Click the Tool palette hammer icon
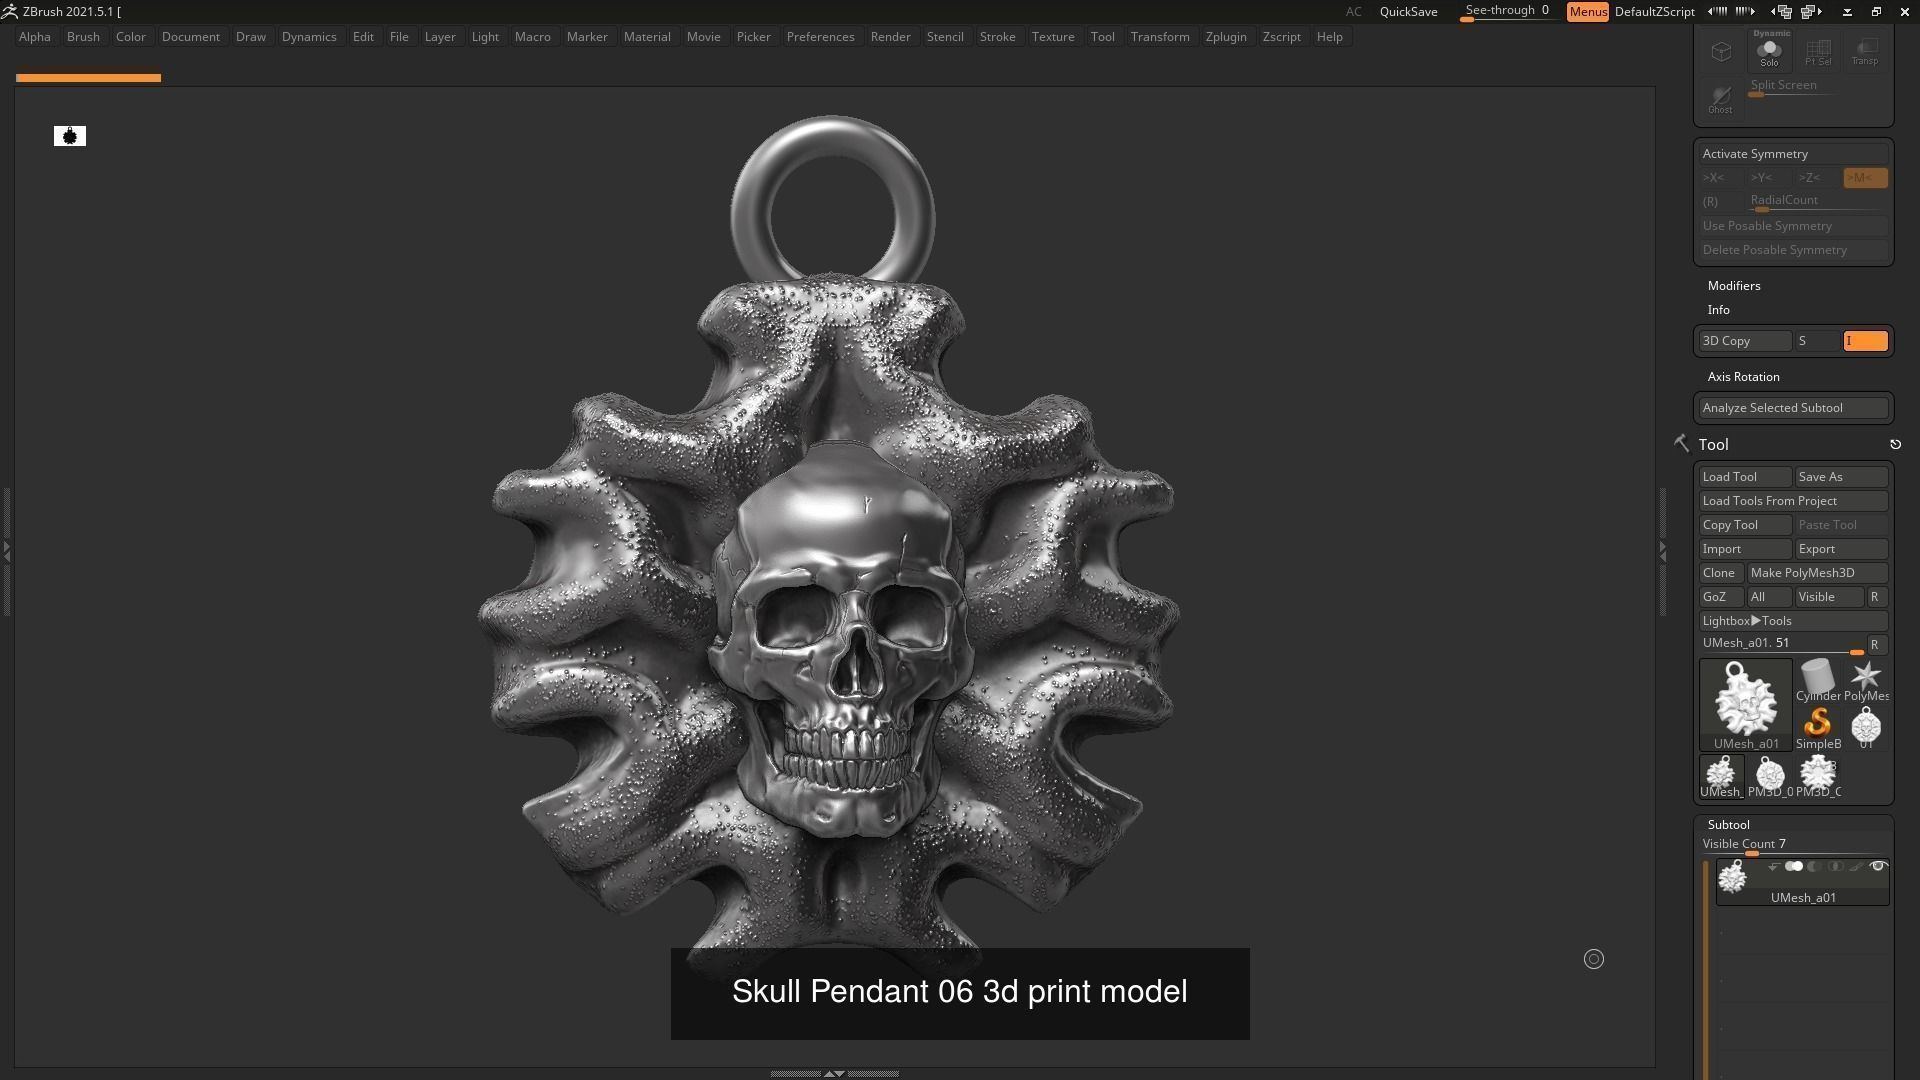Image resolution: width=1920 pixels, height=1080 pixels. (x=1681, y=444)
